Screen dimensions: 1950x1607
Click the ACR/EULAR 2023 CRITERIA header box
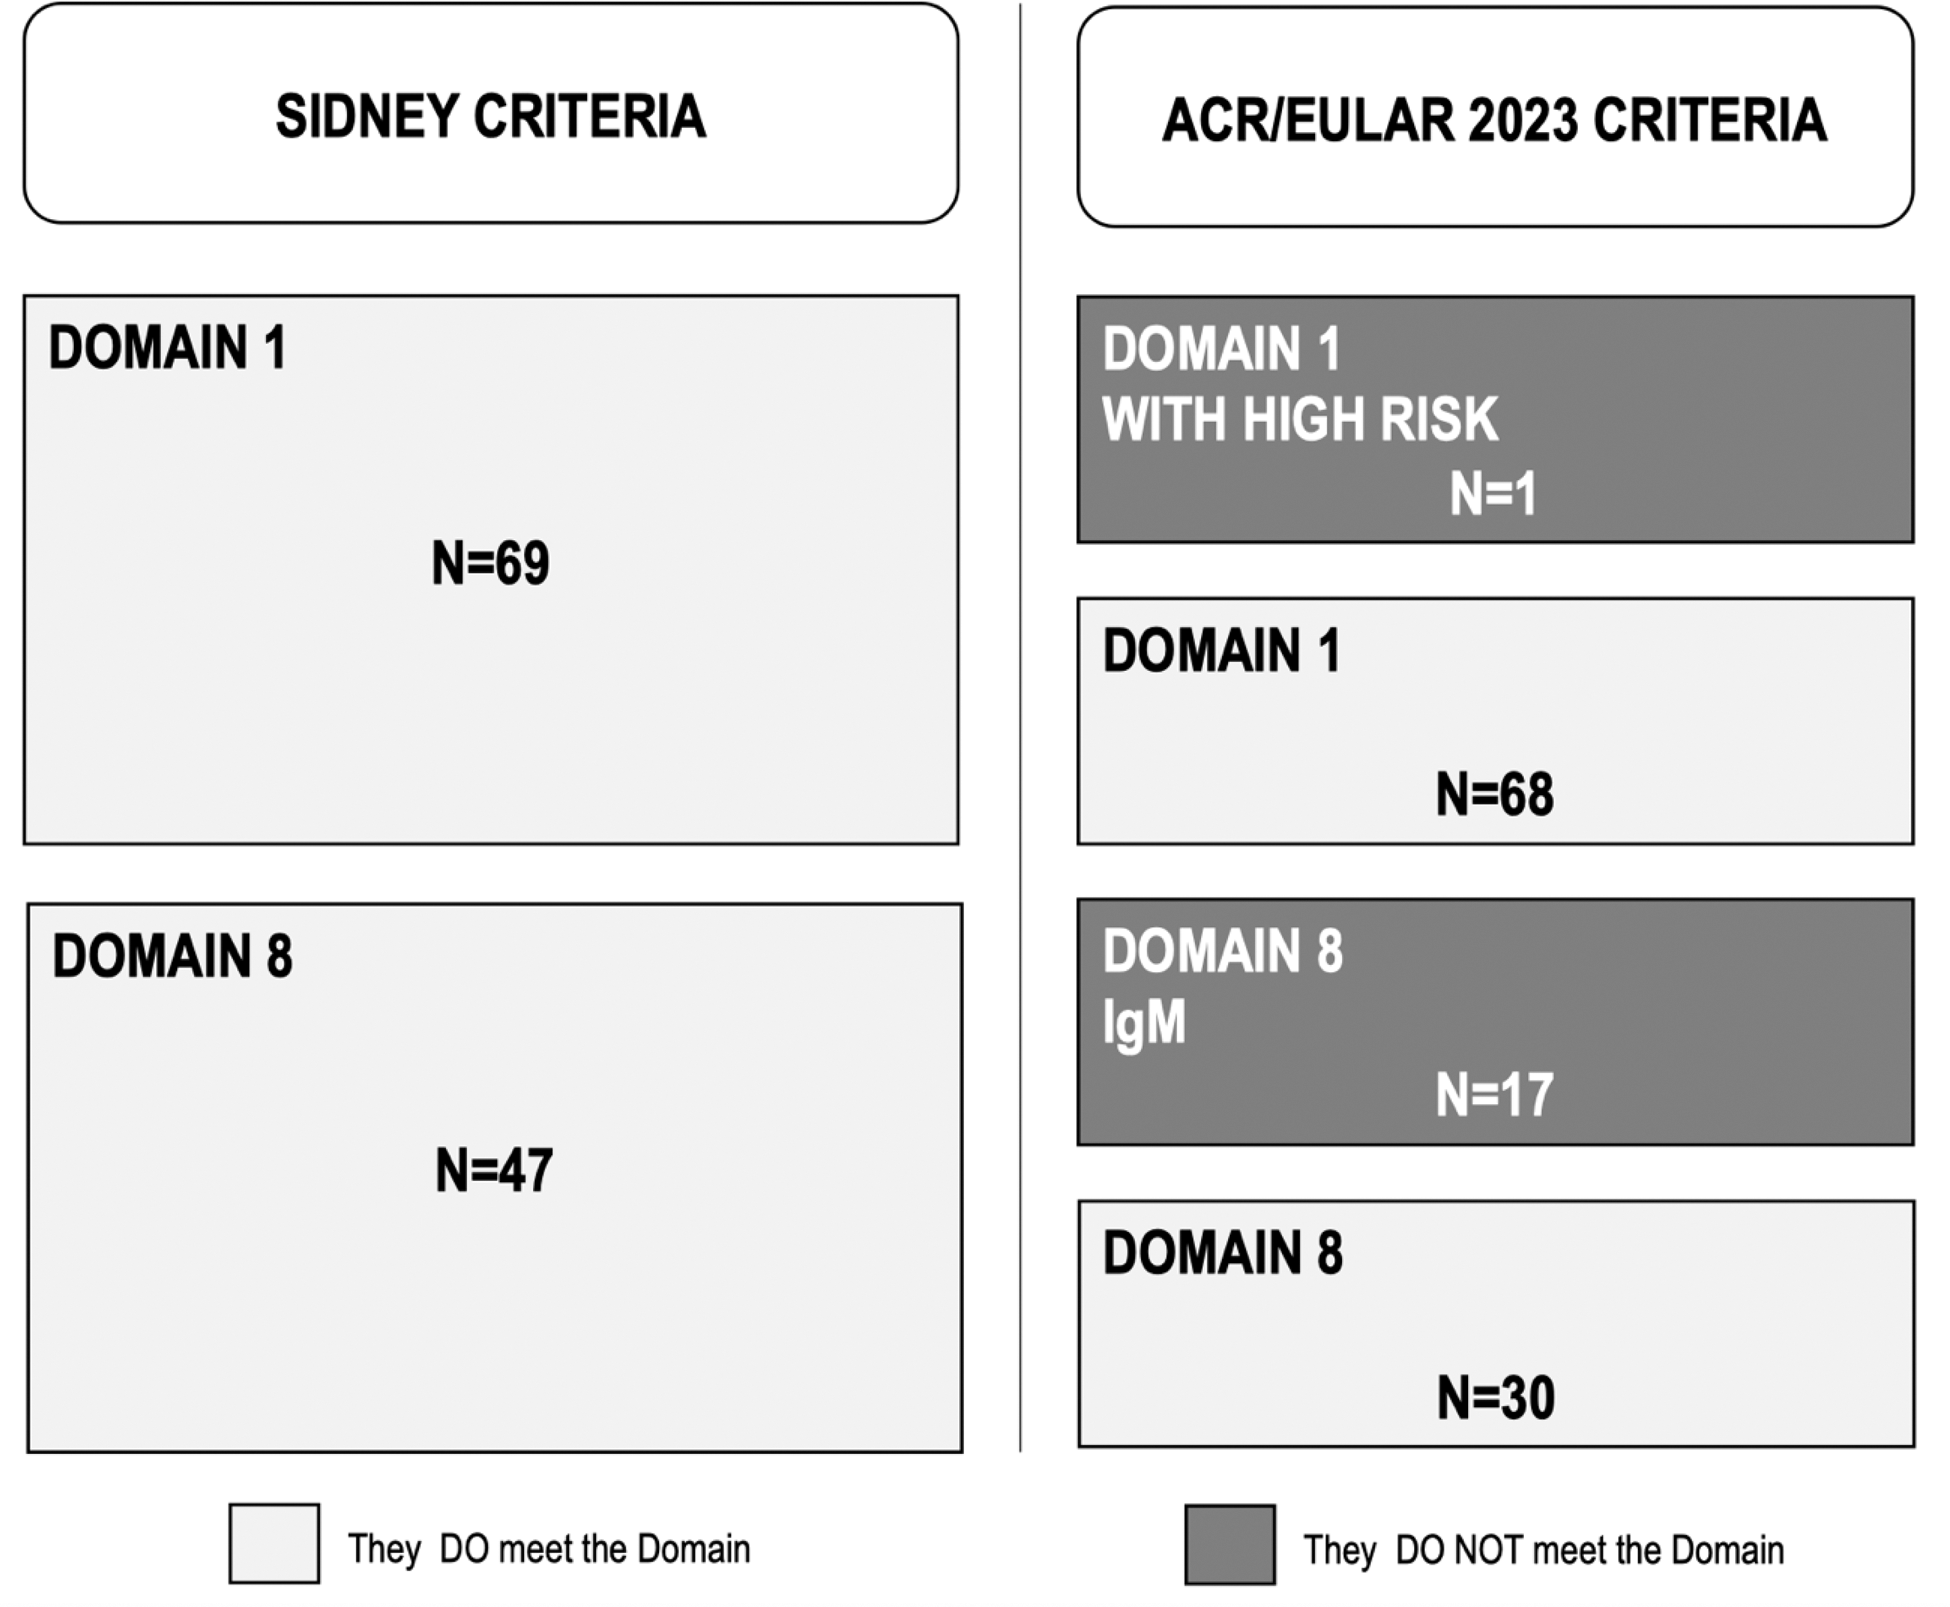pyautogui.click(x=1495, y=117)
